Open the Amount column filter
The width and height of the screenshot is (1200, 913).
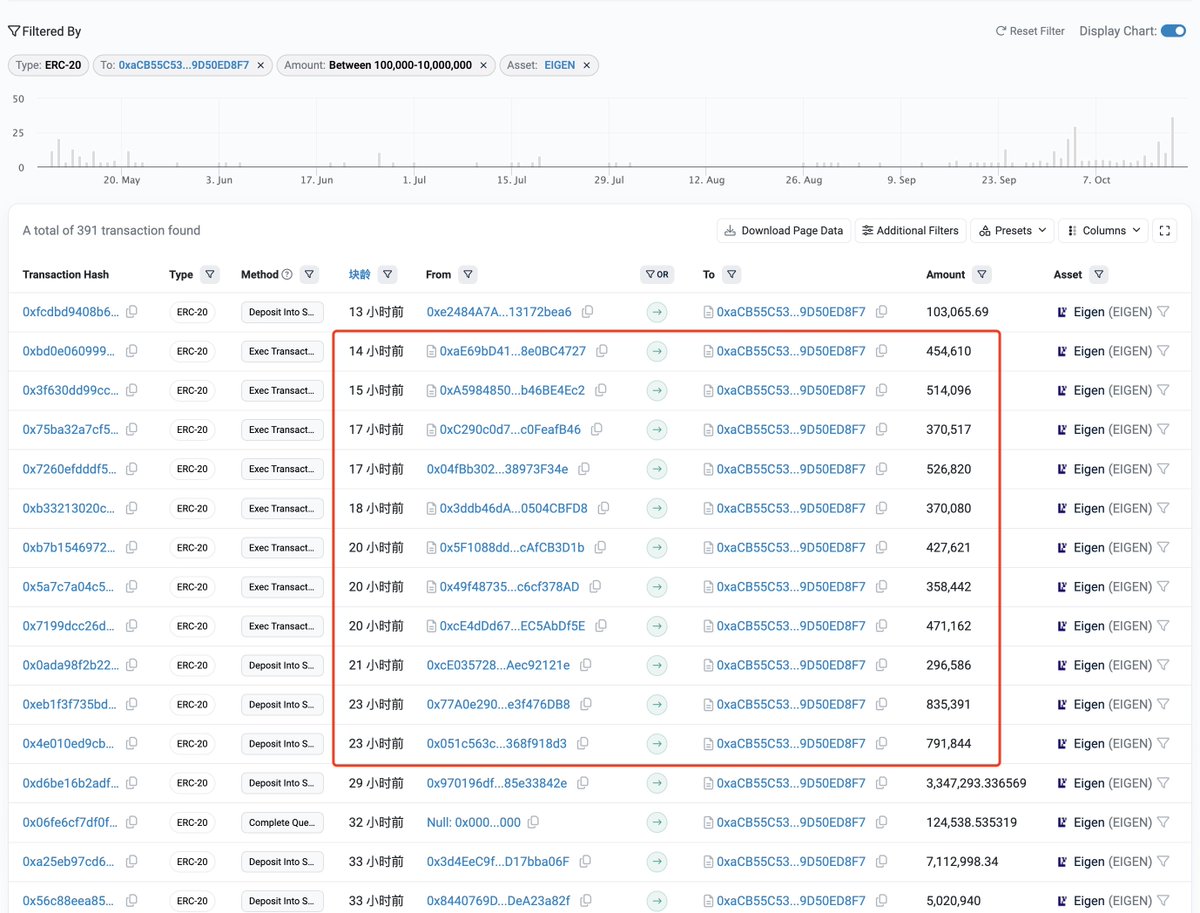pos(982,274)
